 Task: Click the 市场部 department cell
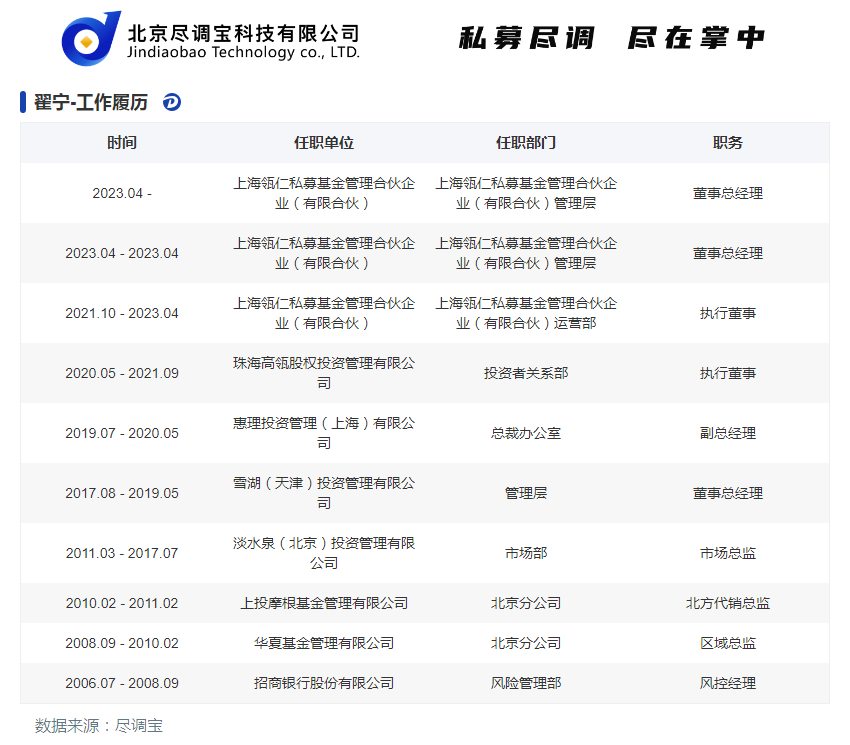click(x=526, y=553)
